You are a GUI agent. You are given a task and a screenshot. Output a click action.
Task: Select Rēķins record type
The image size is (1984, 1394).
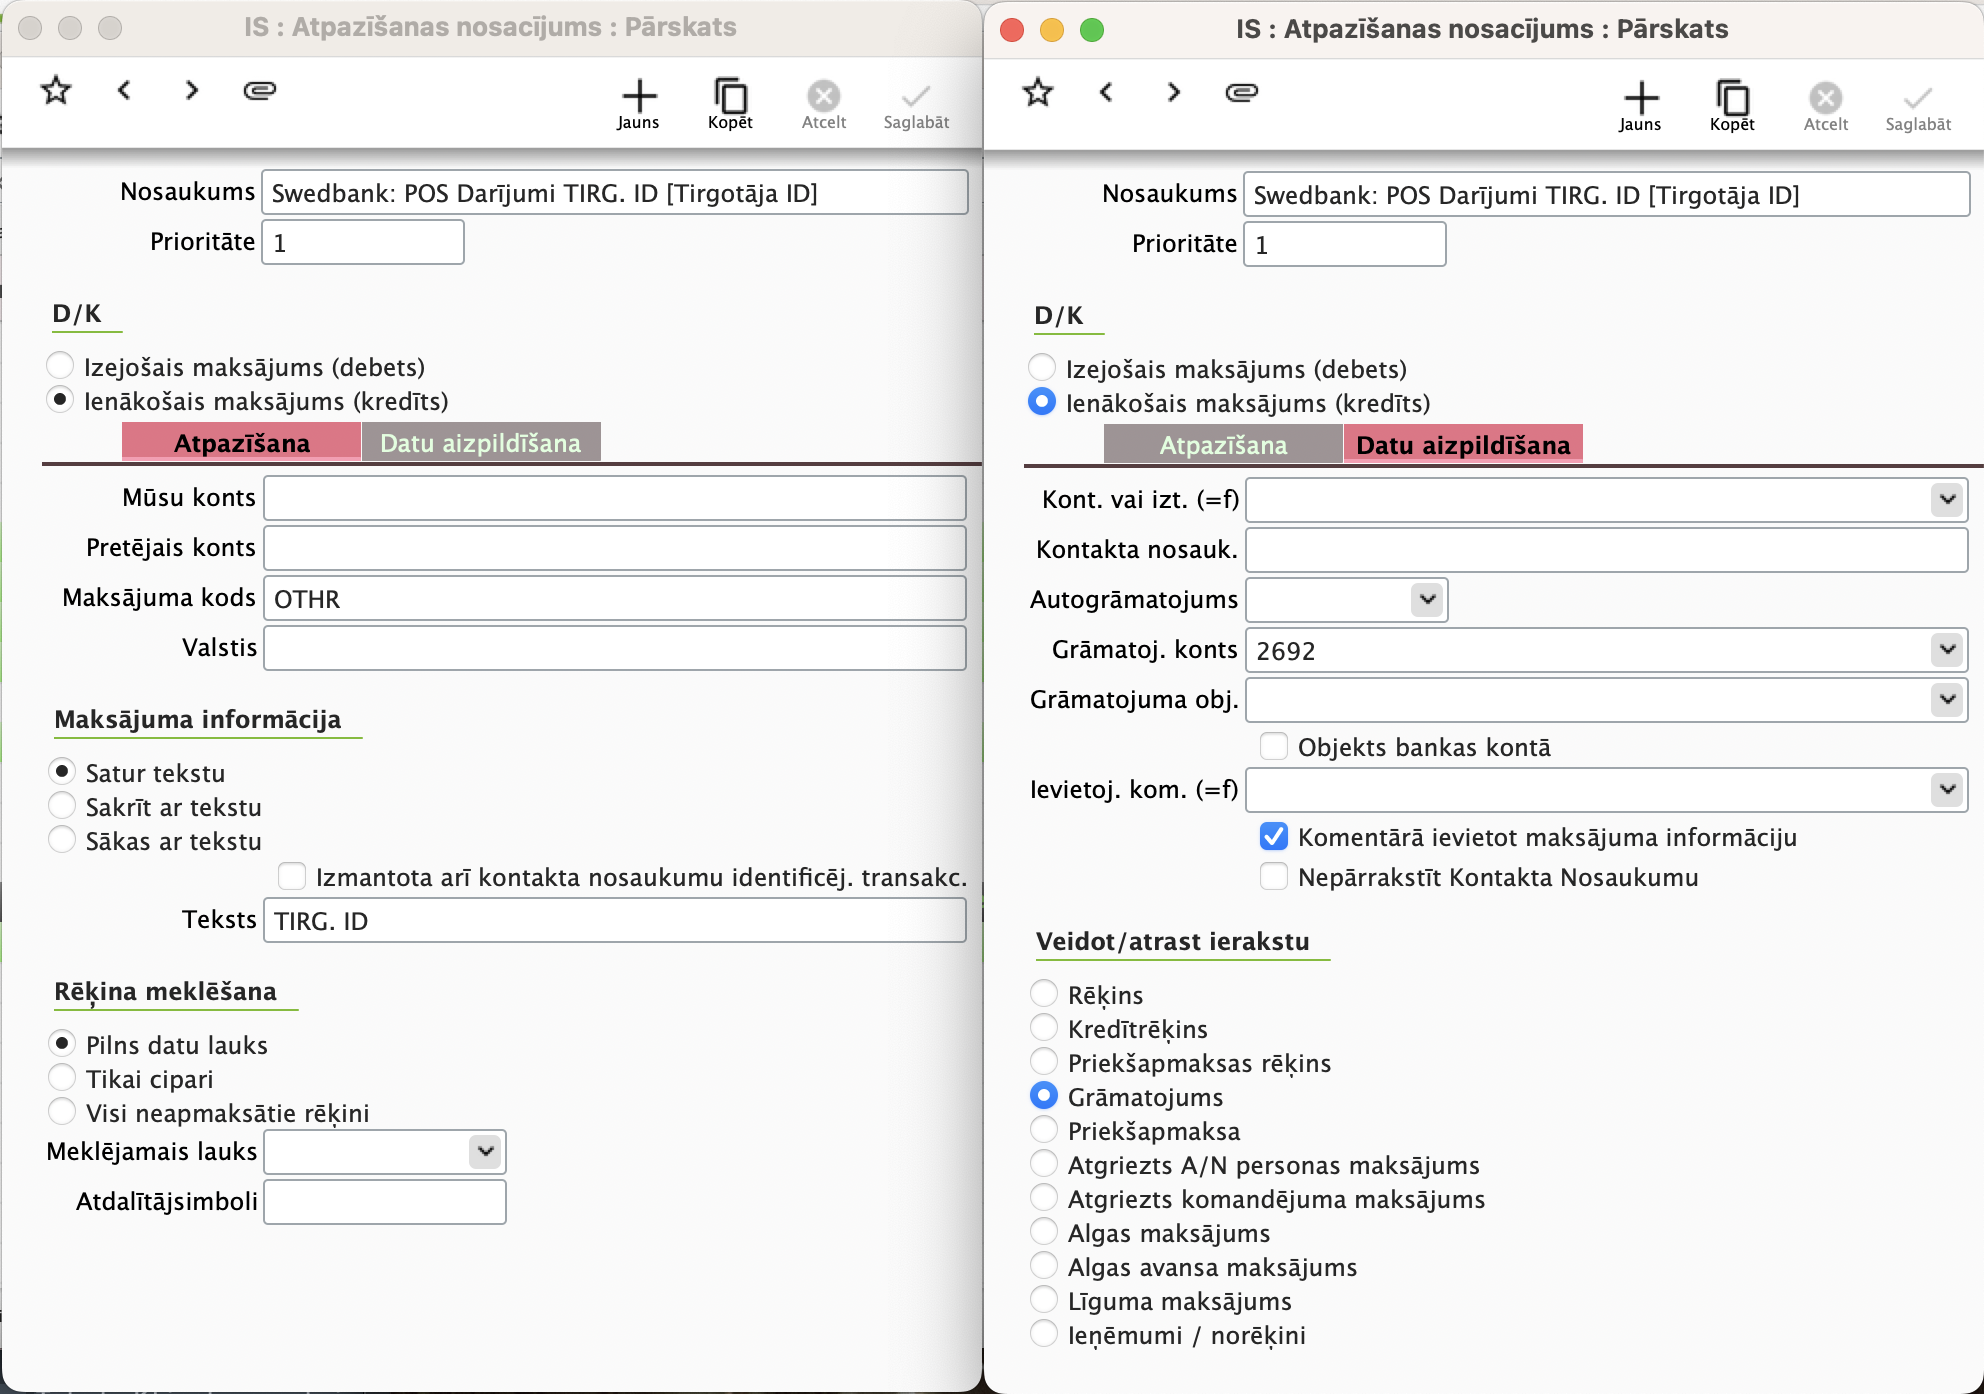point(1044,994)
